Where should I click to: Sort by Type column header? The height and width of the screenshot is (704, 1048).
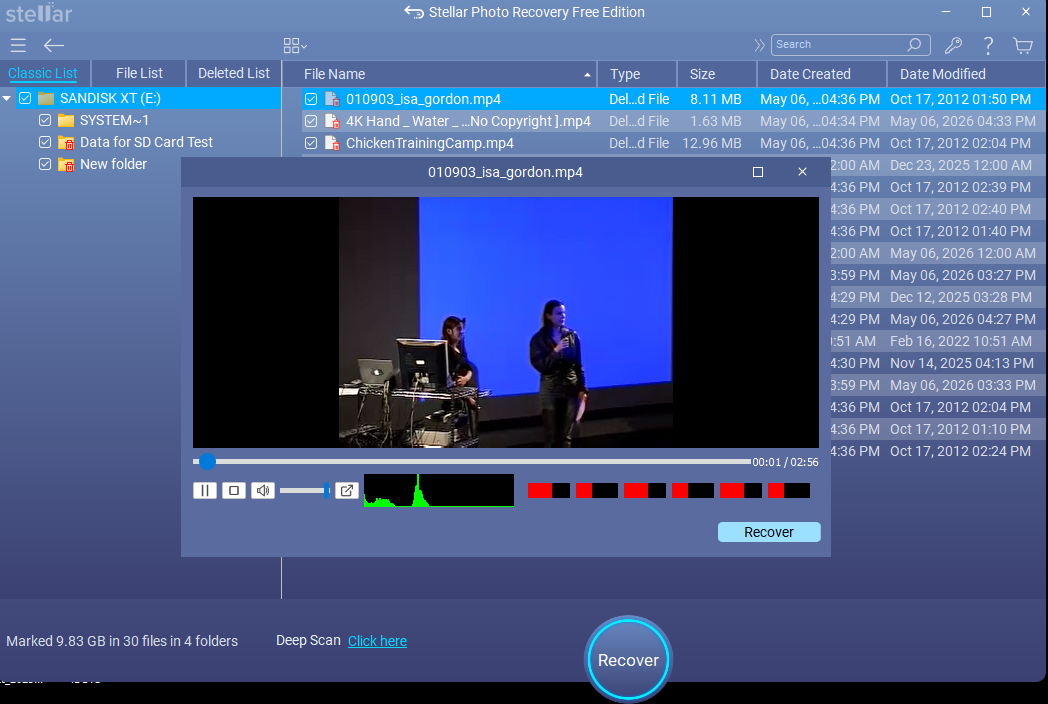coord(637,74)
